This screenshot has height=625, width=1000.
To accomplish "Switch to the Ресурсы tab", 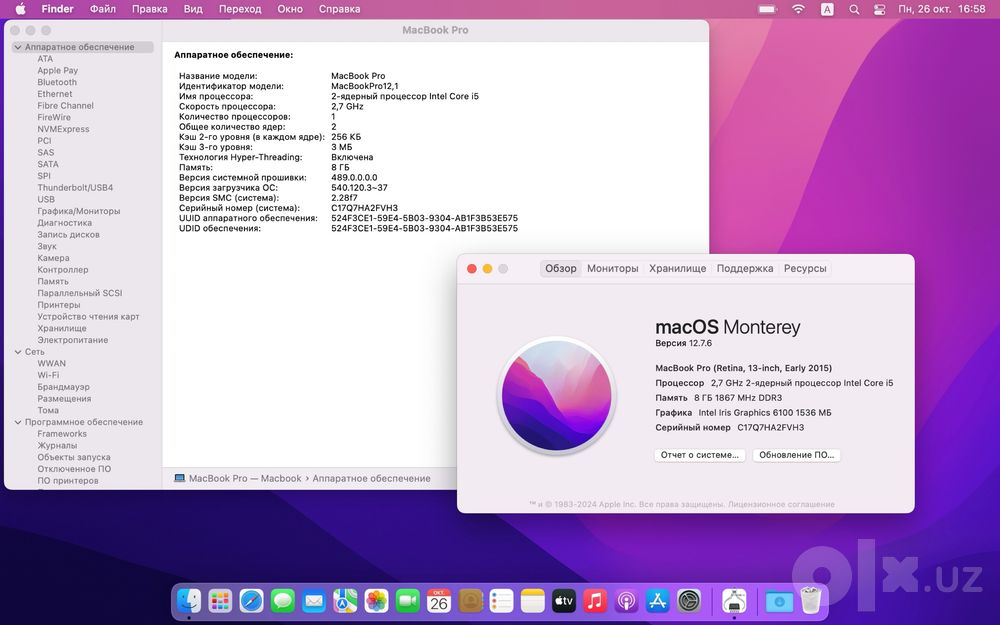I will coord(805,268).
